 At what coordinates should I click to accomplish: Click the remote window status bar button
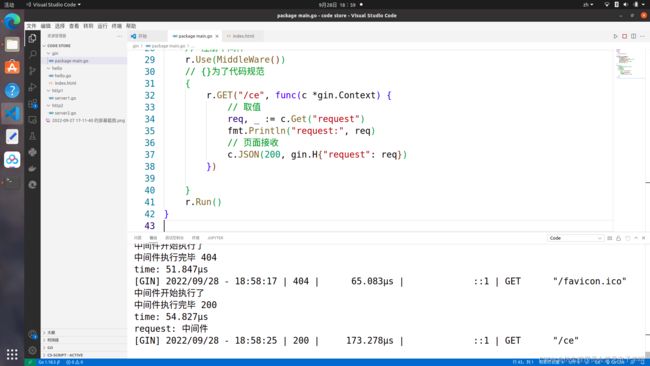pyautogui.click(x=29, y=362)
